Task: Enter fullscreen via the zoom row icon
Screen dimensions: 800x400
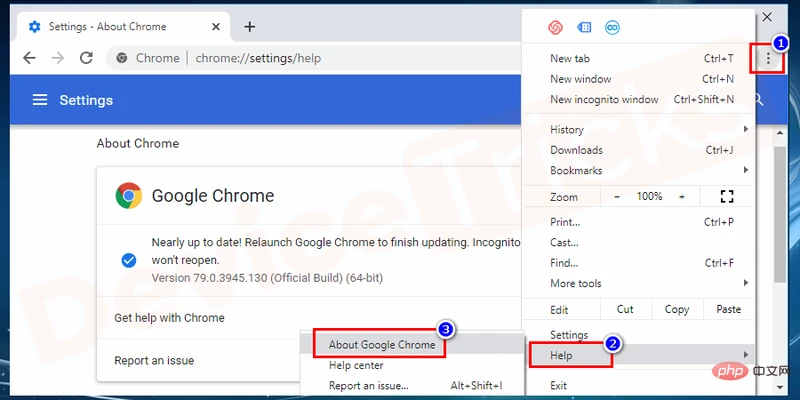Action: point(727,196)
